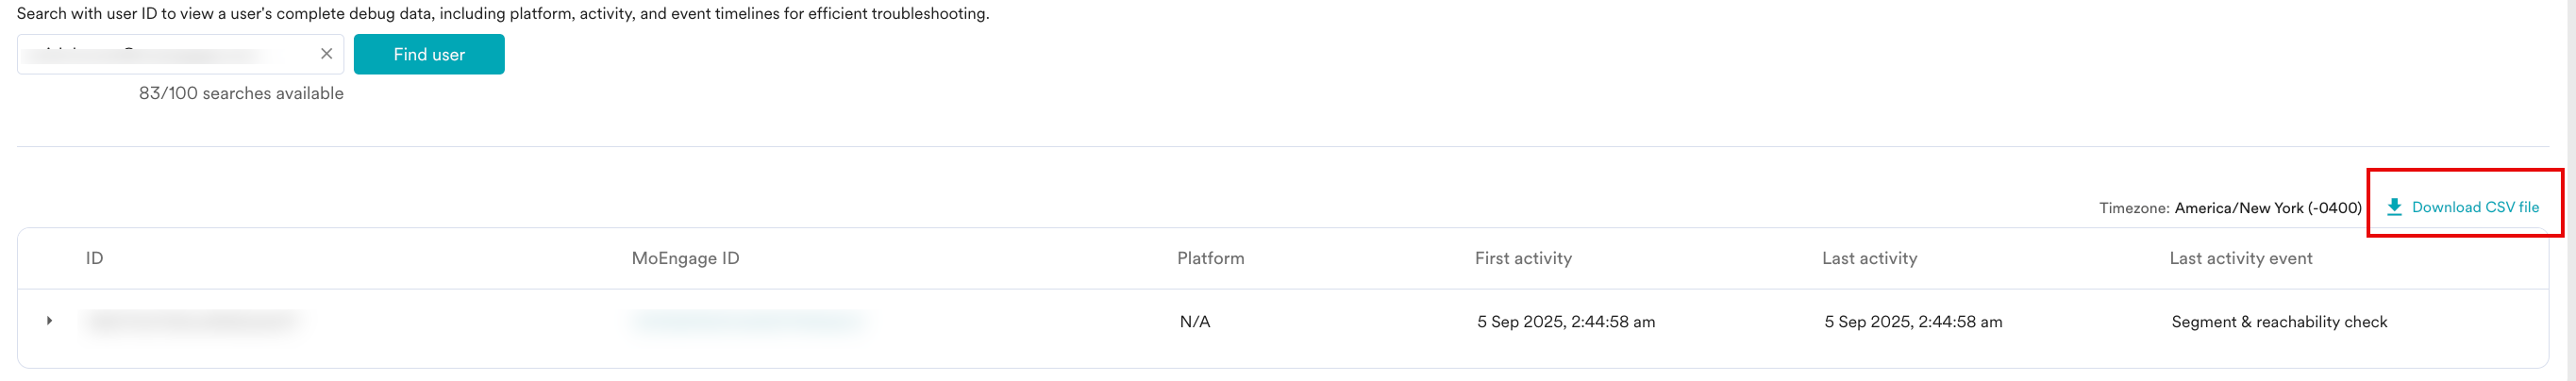The height and width of the screenshot is (381, 2576).
Task: Click the Platform column header
Action: [x=1210, y=258]
